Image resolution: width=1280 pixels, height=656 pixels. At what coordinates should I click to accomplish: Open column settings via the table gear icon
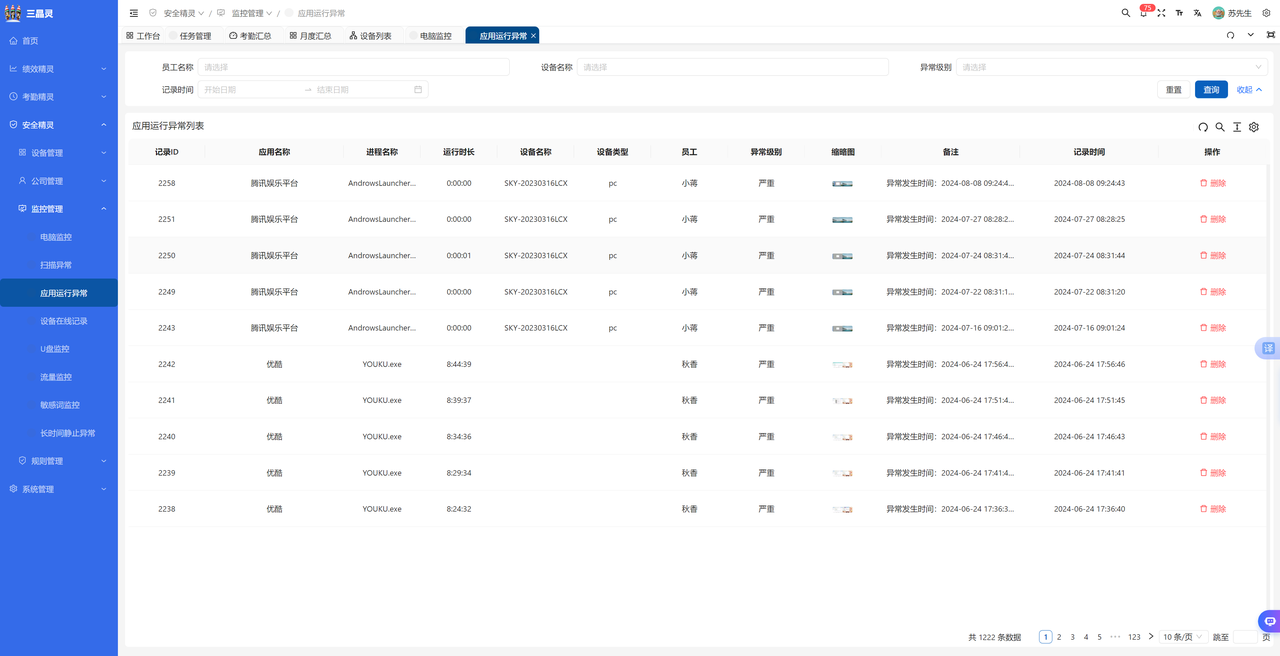[x=1253, y=127]
